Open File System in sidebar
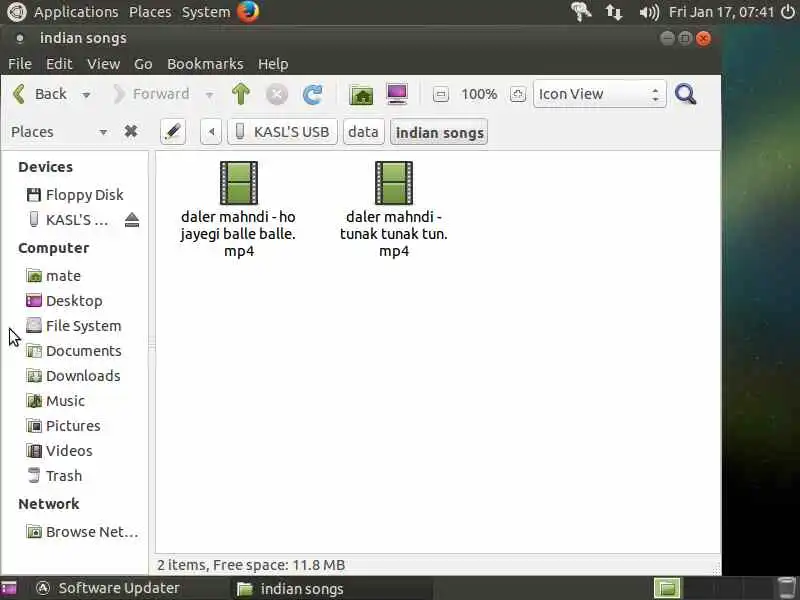 (74, 326)
